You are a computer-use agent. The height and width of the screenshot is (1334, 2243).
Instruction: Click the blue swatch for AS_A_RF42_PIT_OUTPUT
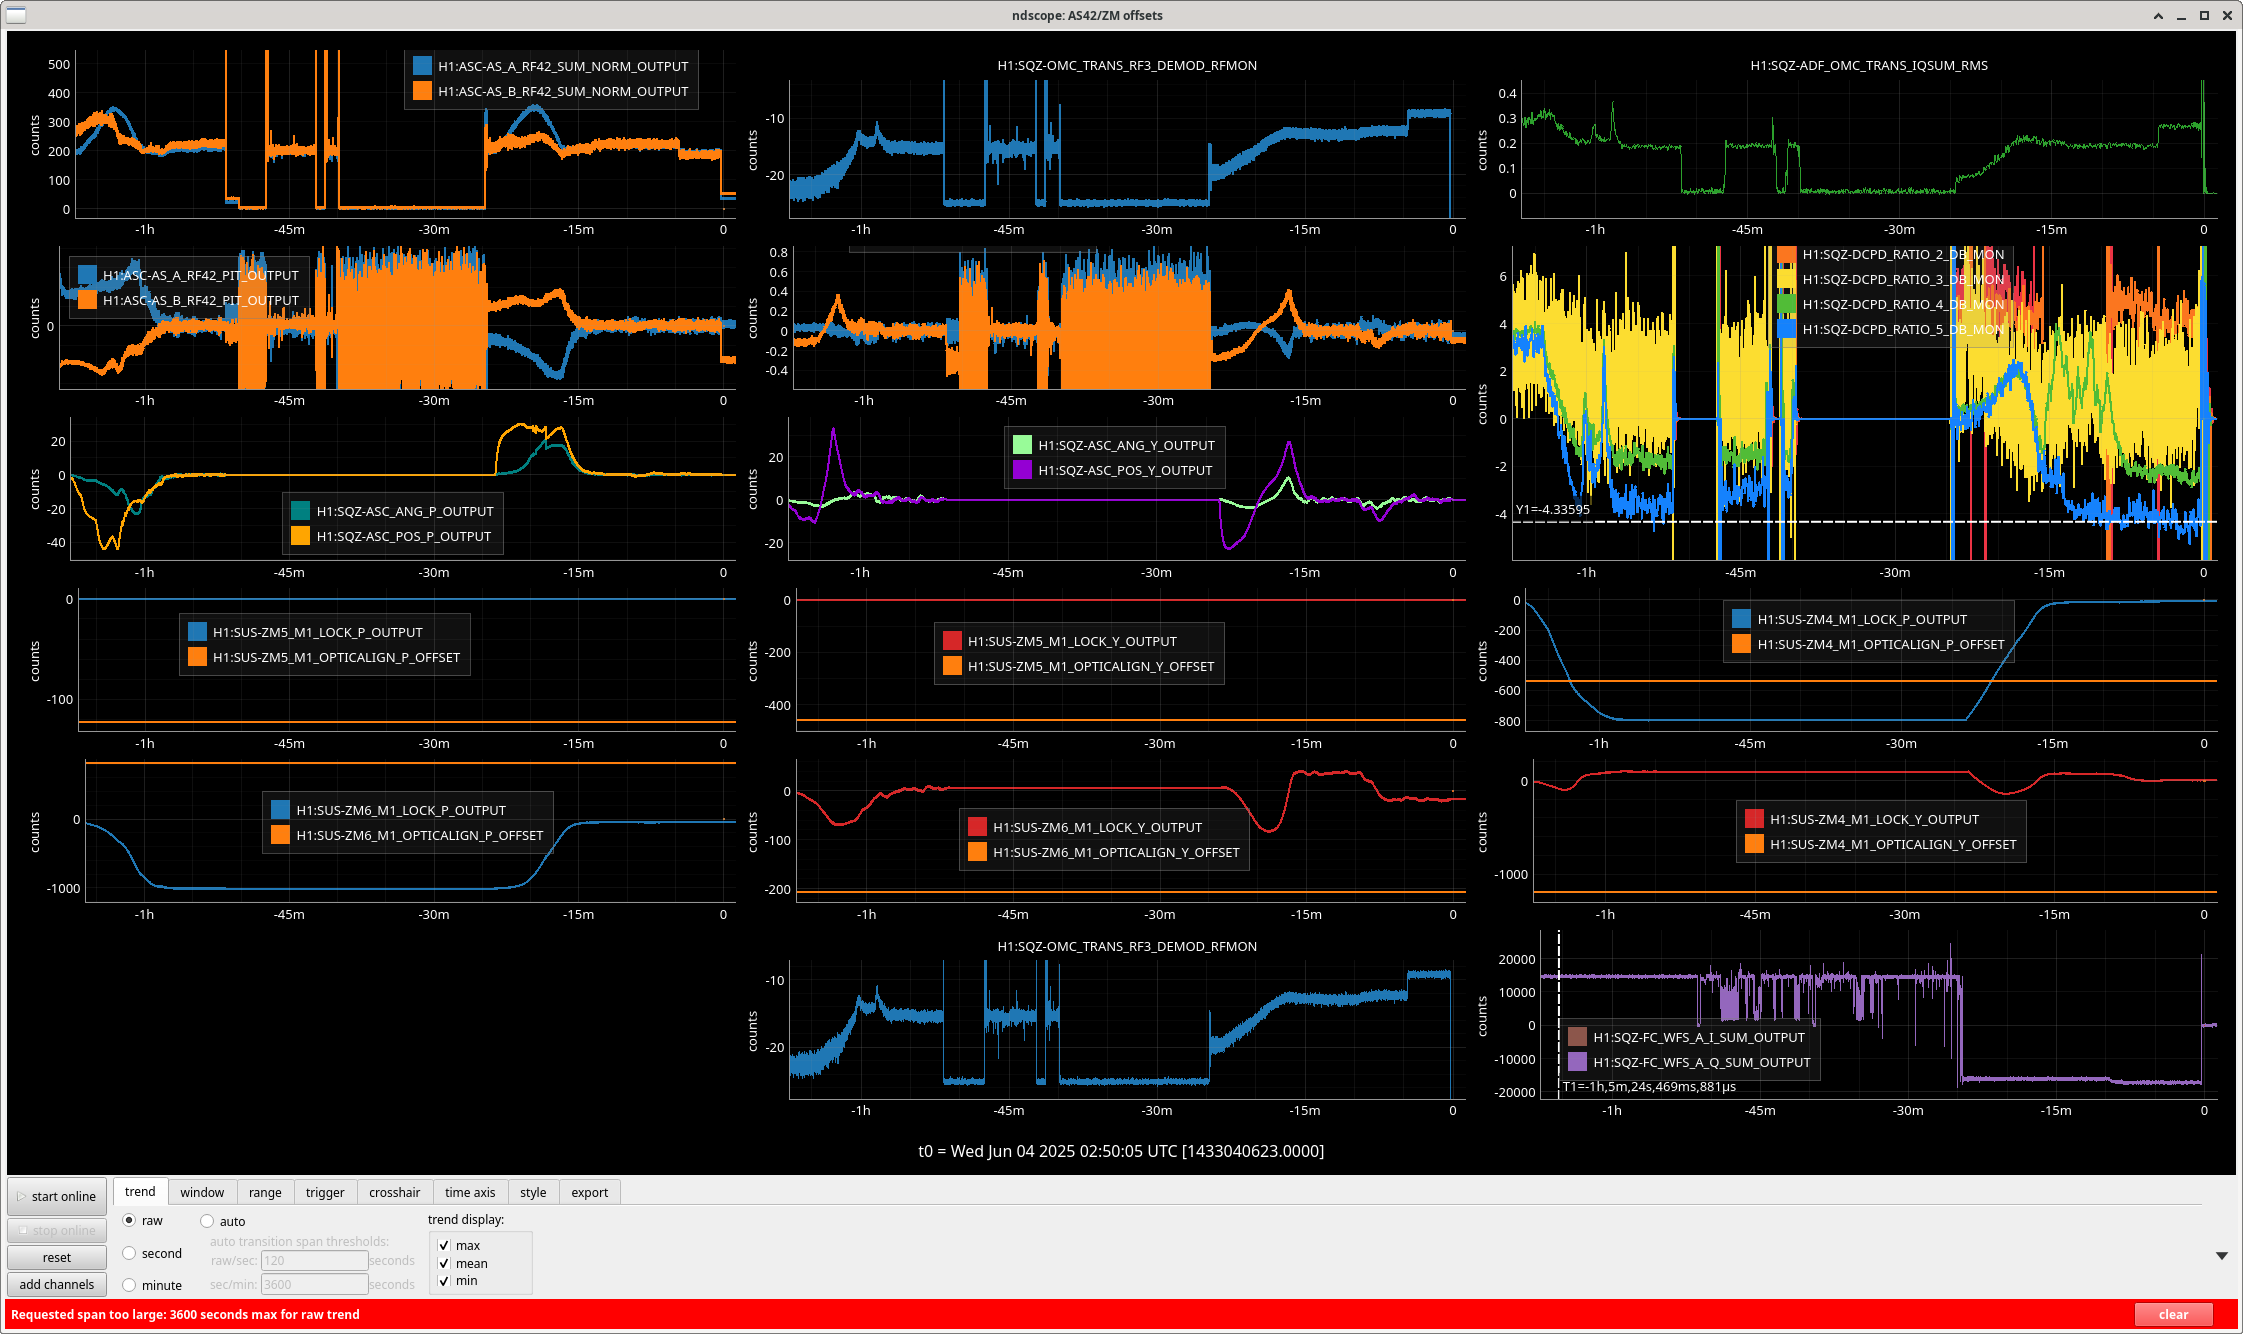click(87, 275)
